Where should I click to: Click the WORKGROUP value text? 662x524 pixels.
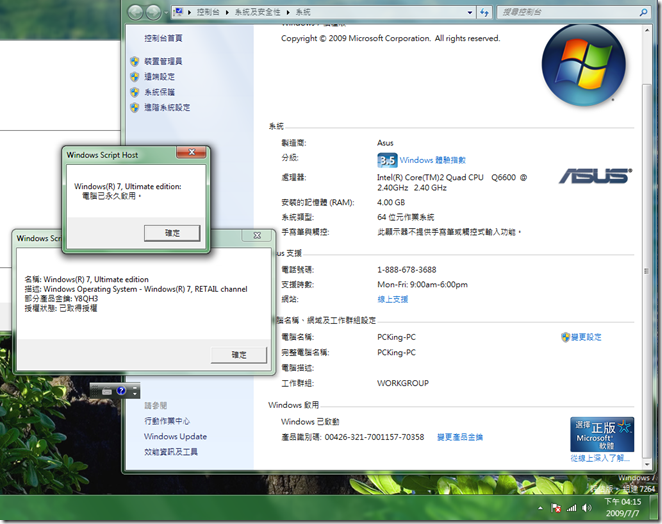coord(403,383)
